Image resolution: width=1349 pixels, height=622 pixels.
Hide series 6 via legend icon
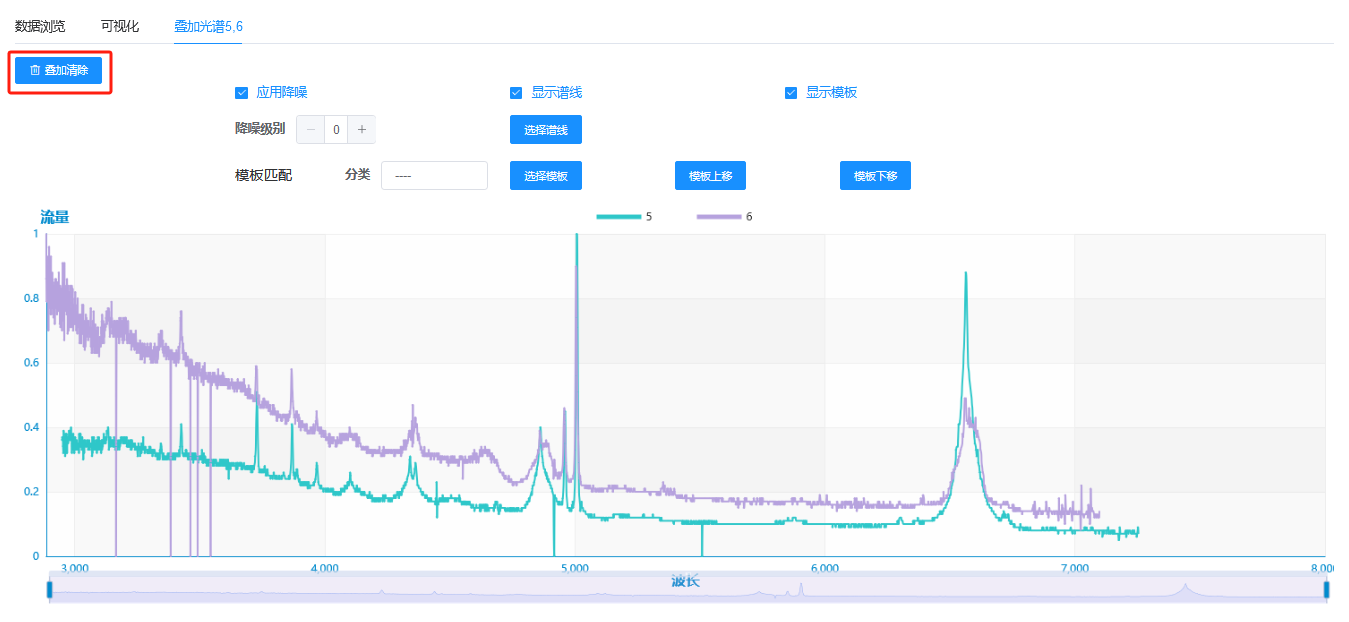click(x=718, y=217)
